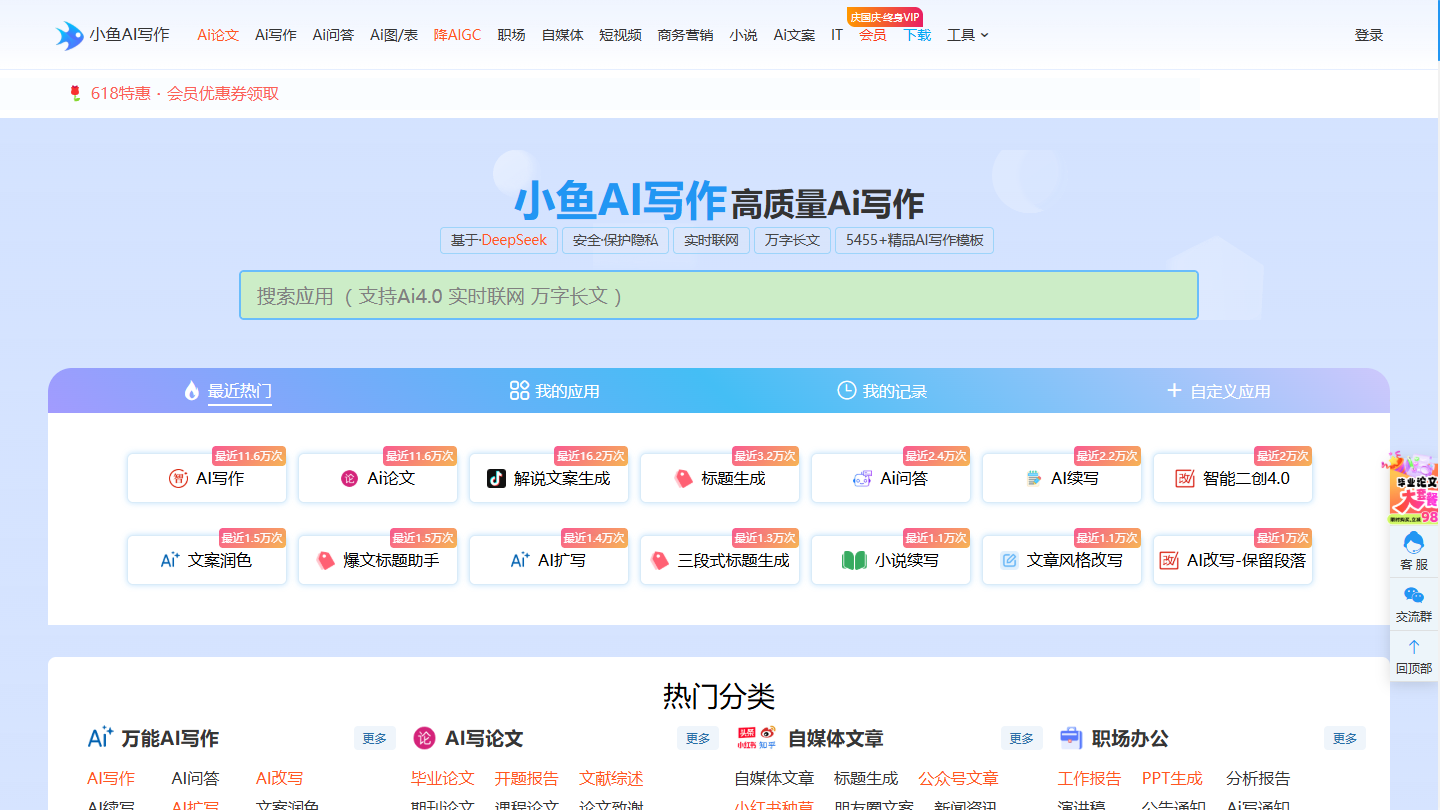Click the AI续写 card icon
Viewport: 1440px width, 810px height.
pos(1034,479)
